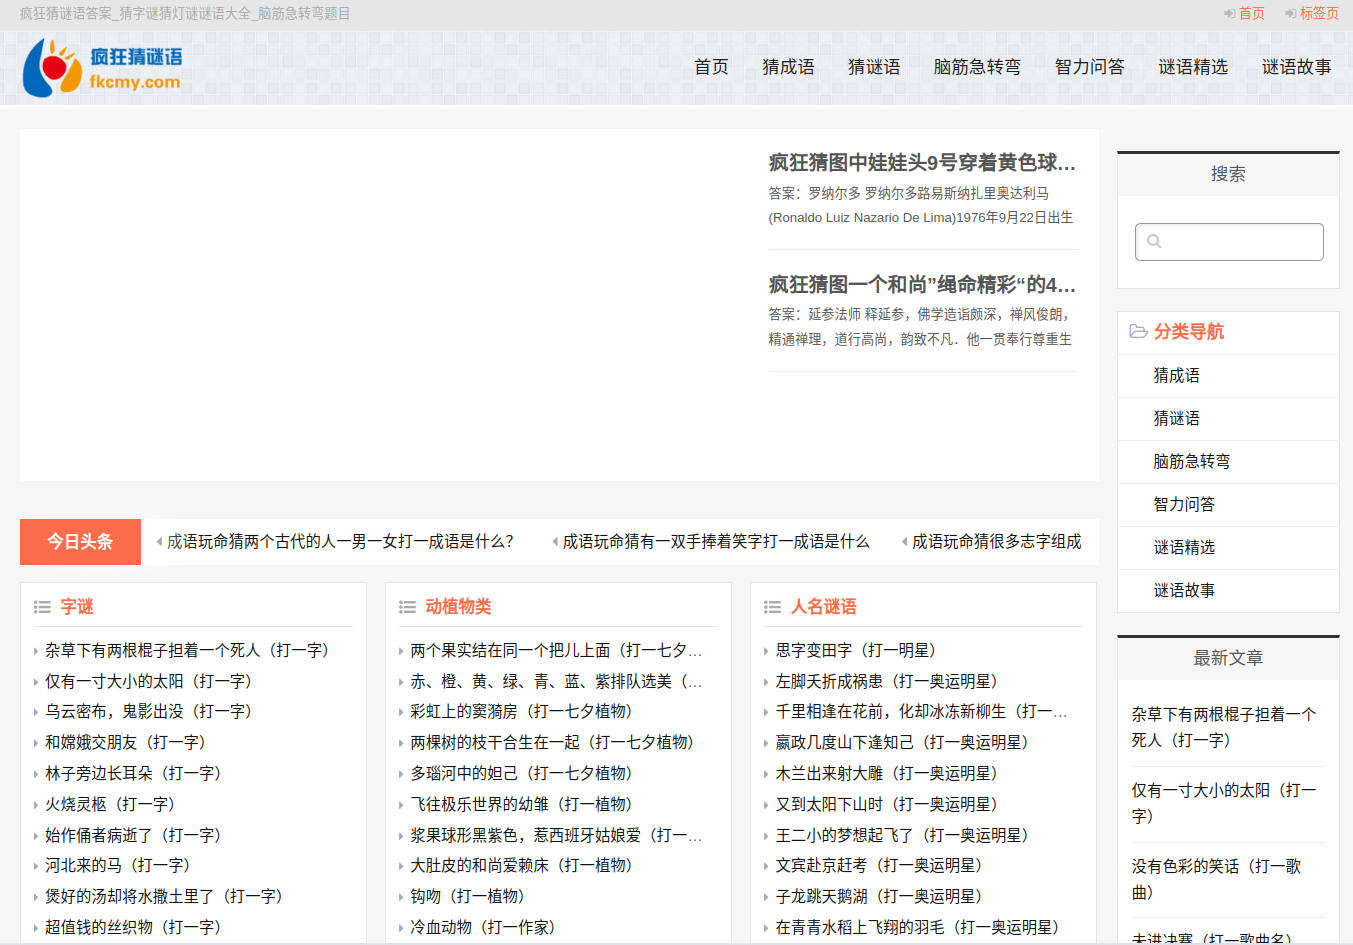The width and height of the screenshot is (1353, 945).
Task: Open the 疯狂猜图中娃娃头9号 article headline
Action: pyautogui.click(x=921, y=163)
